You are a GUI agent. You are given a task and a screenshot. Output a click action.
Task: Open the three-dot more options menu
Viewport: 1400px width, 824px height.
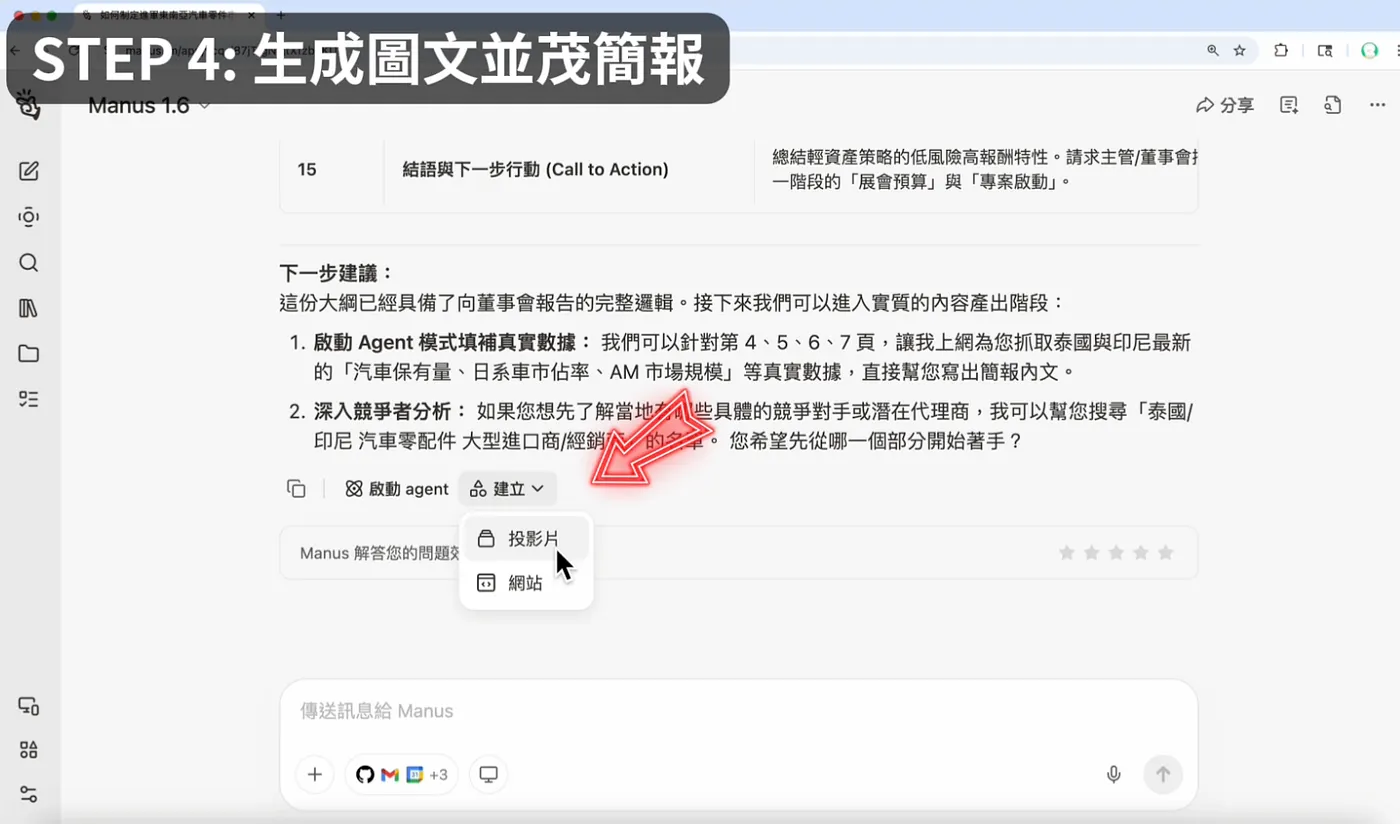[x=1377, y=105]
